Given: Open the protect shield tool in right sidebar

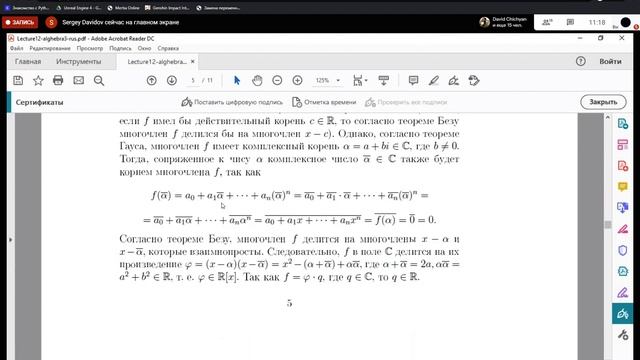Looking at the screenshot, I should 622,250.
